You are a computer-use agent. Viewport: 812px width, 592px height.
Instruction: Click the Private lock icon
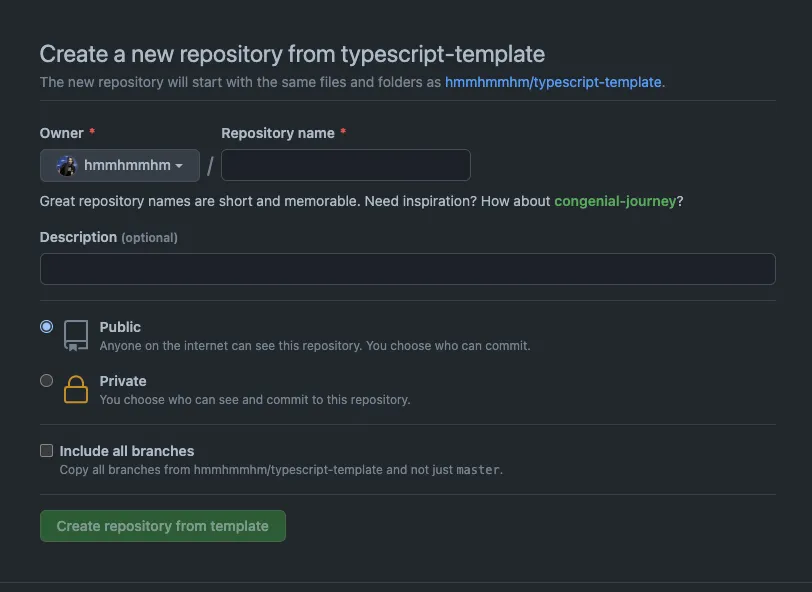[x=76, y=389]
